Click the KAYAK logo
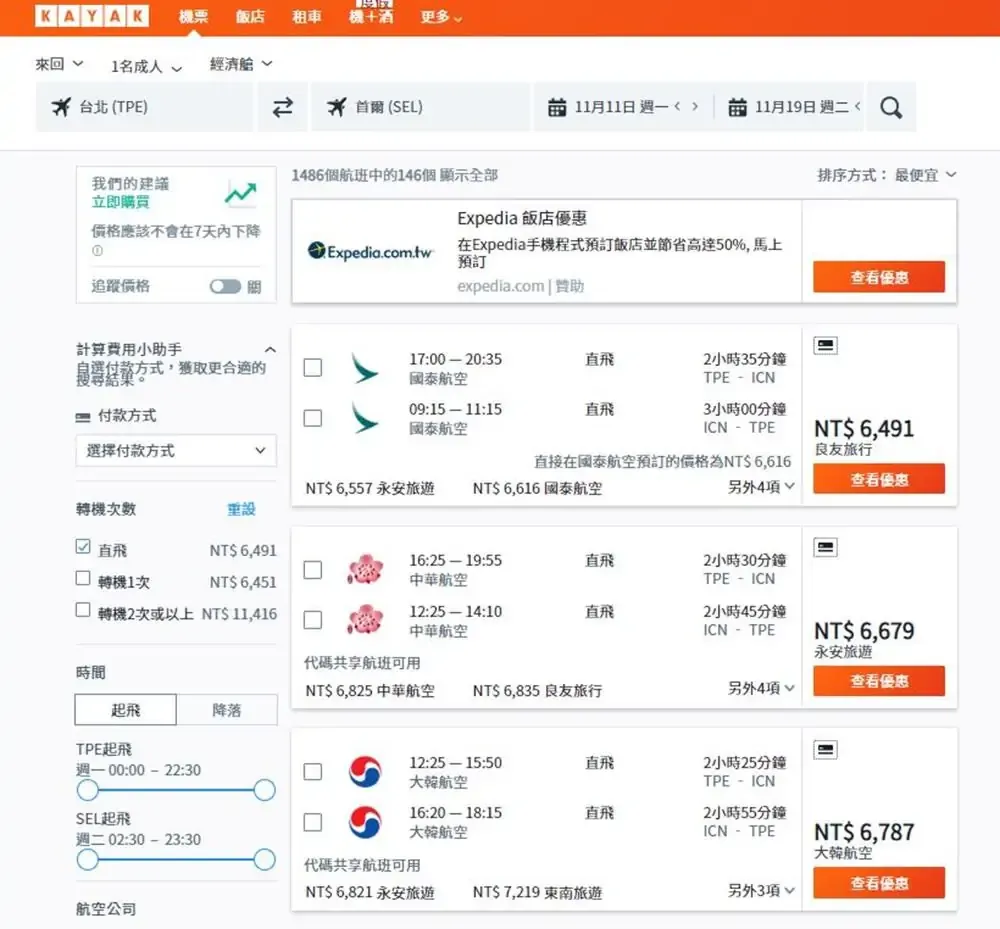The height and width of the screenshot is (929, 1000). point(91,16)
